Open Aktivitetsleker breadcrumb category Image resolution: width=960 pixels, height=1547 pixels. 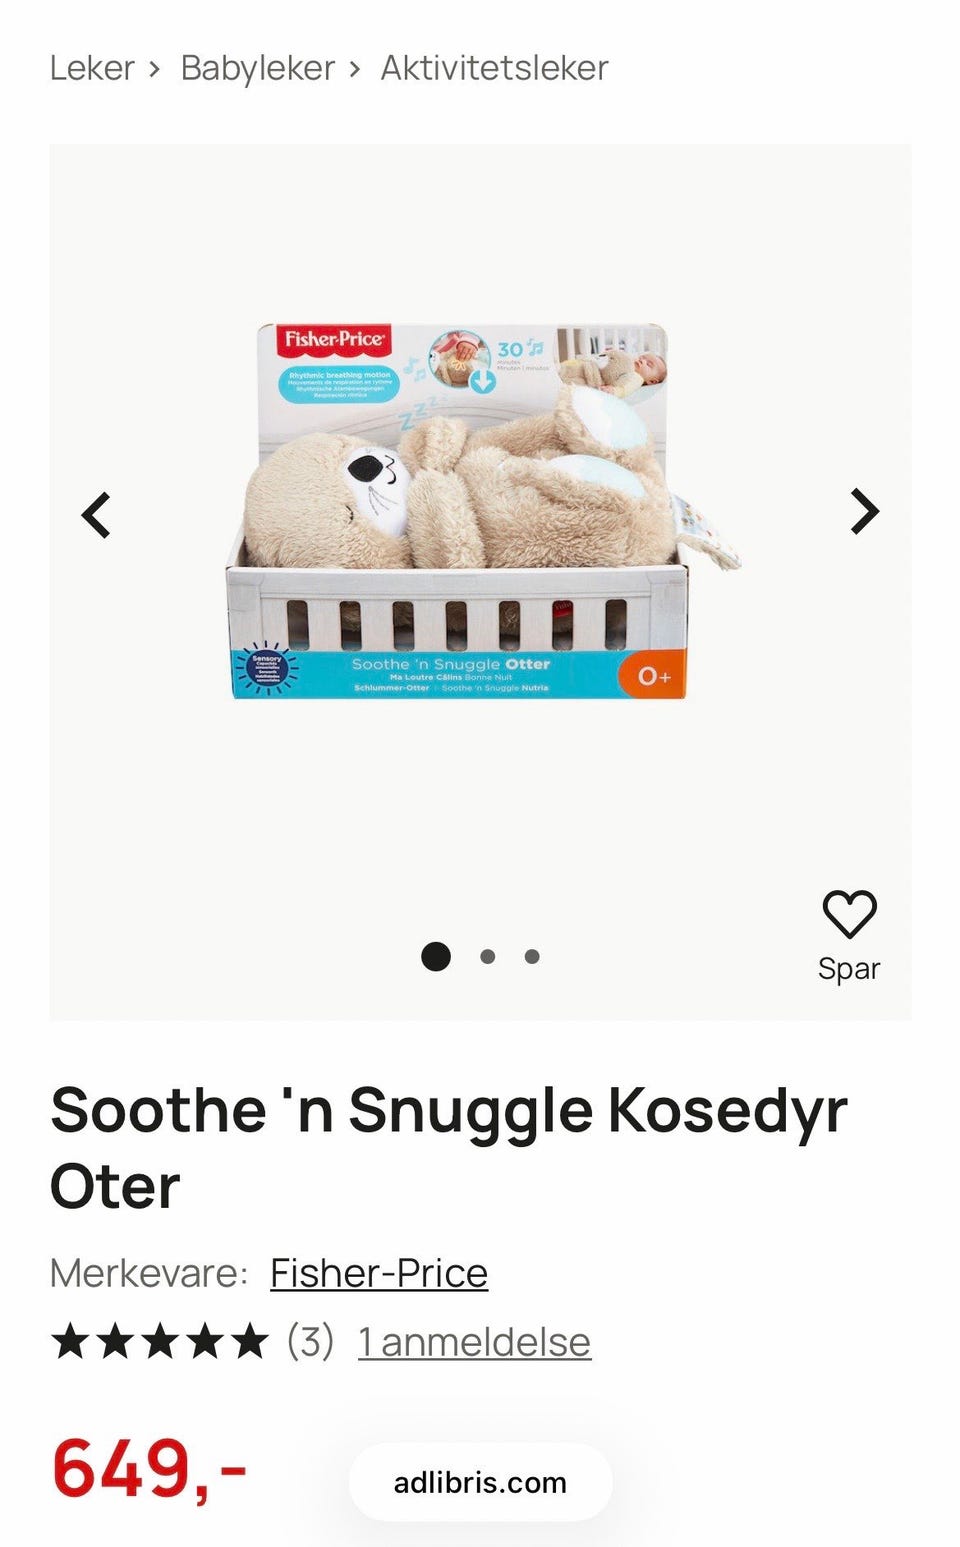click(x=494, y=68)
